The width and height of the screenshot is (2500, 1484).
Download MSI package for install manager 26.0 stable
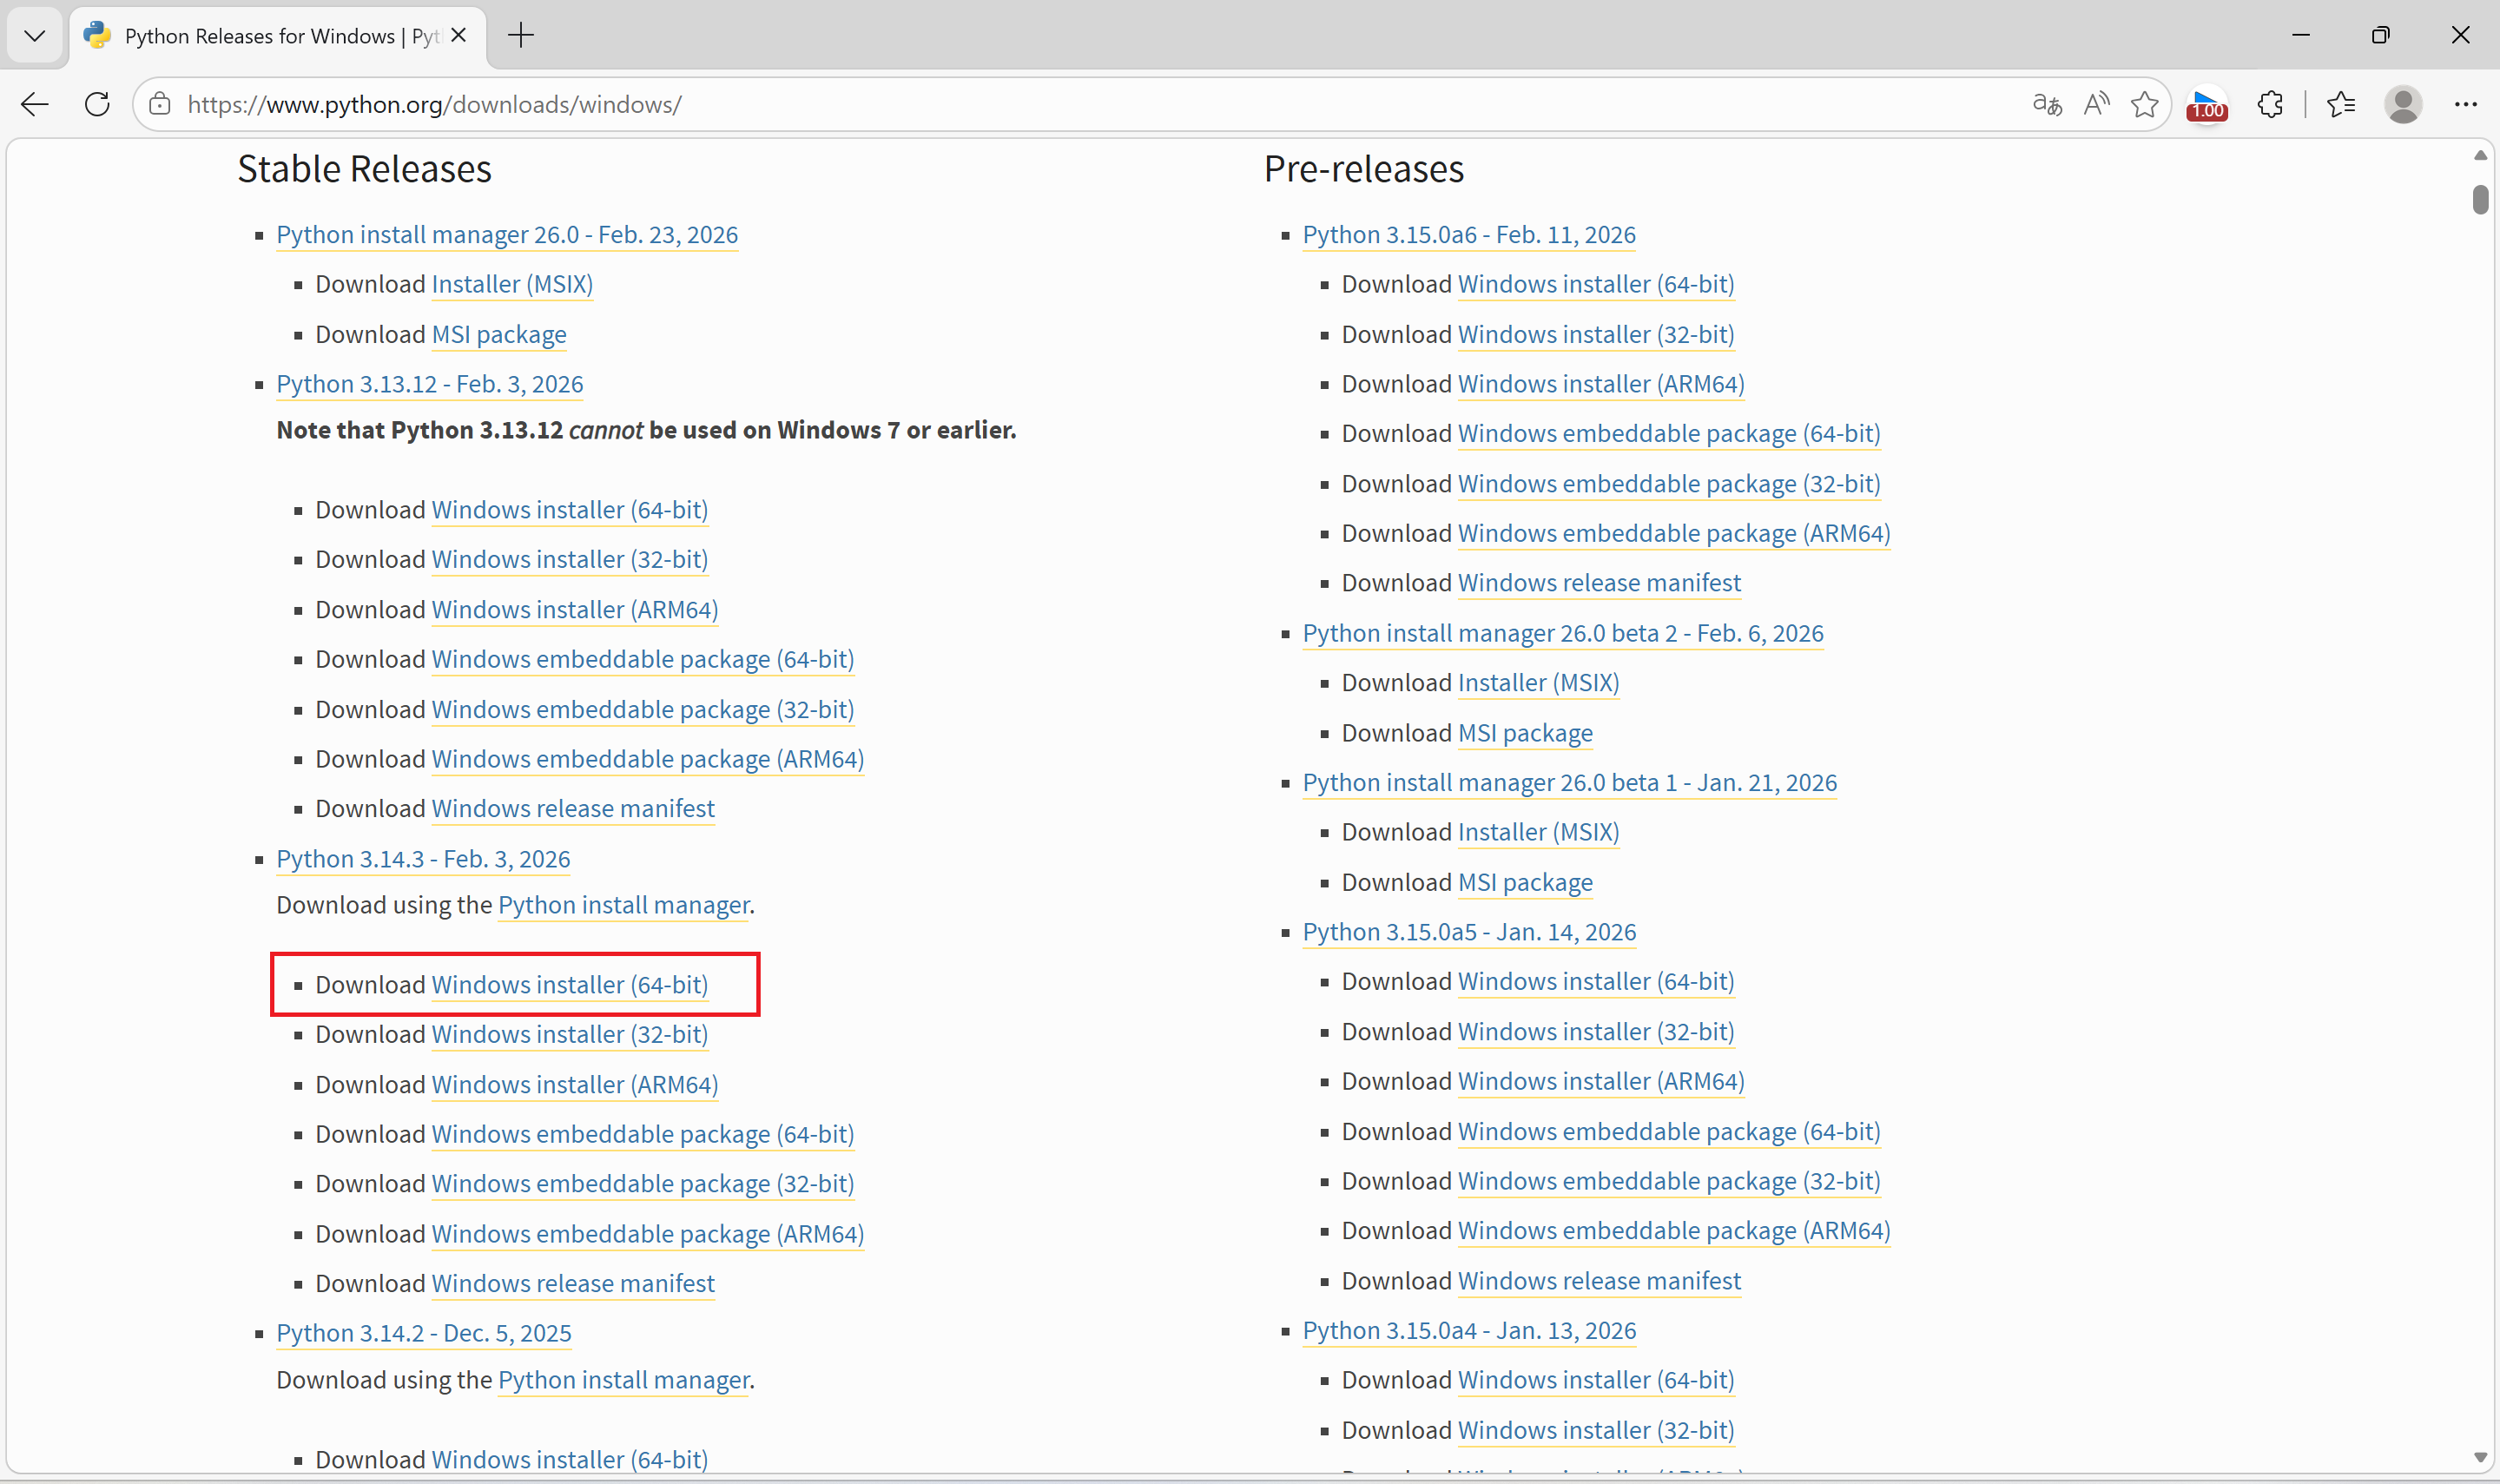(499, 335)
